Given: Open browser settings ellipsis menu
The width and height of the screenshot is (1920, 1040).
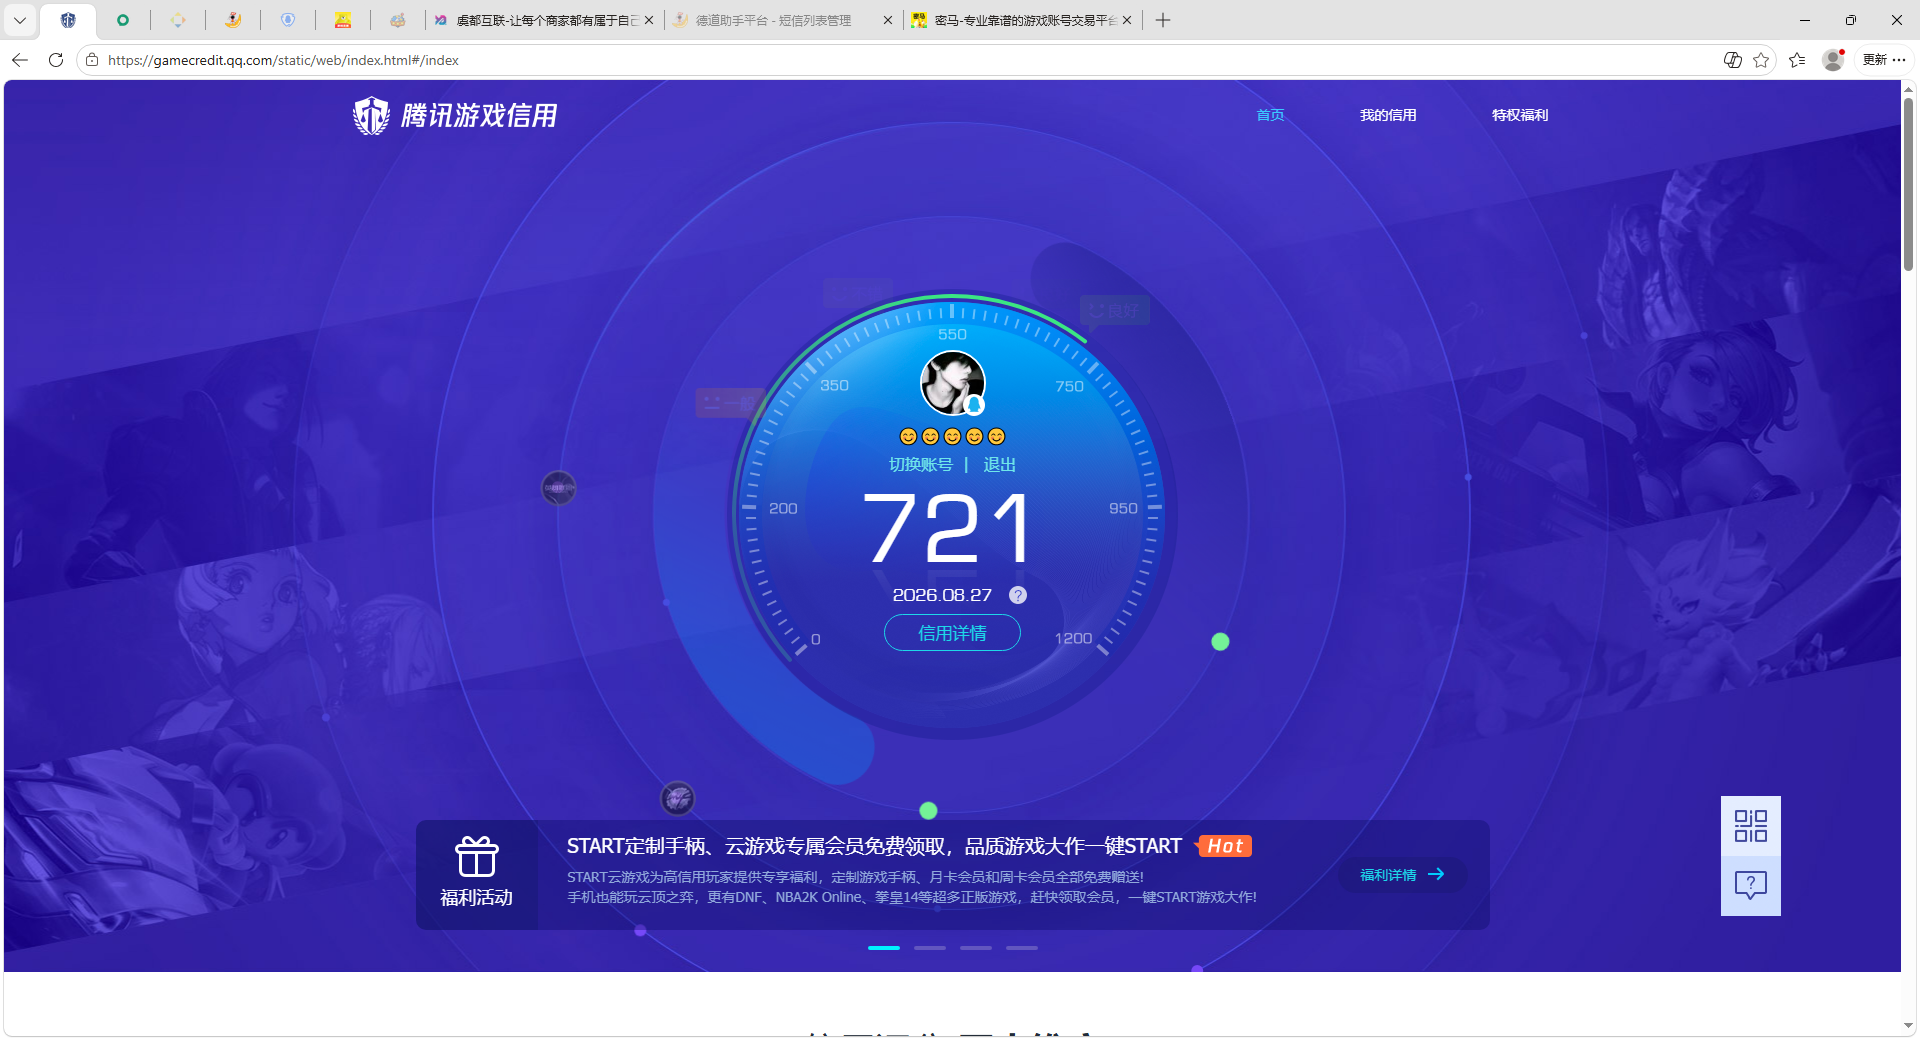Looking at the screenshot, I should coord(1899,60).
